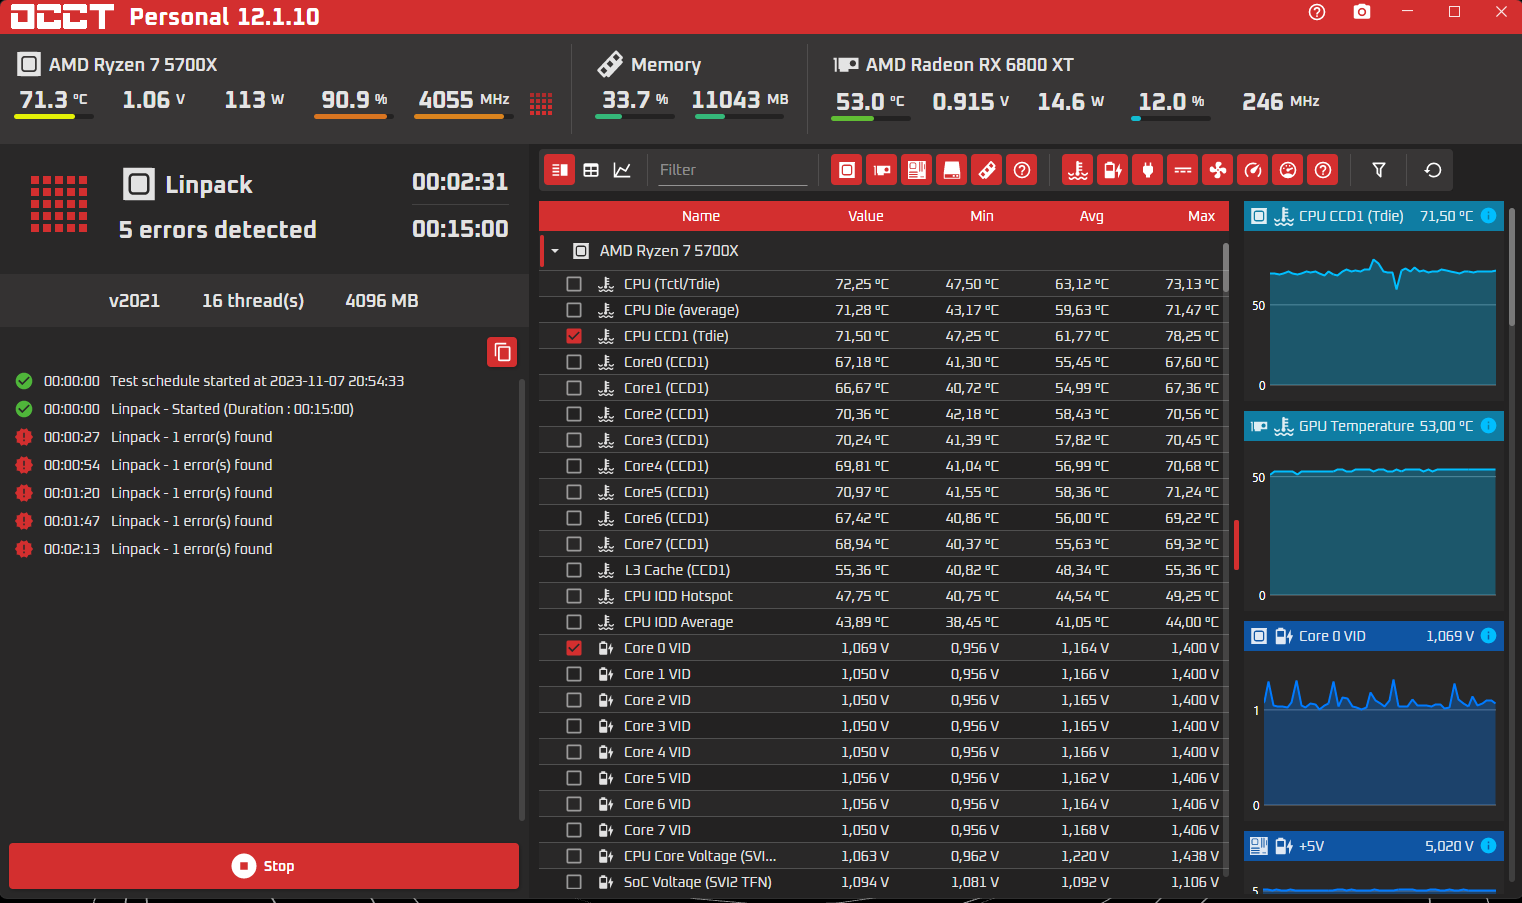Collapse the AMD Ryzen 7 5700X sensor group
Image resolution: width=1522 pixels, height=903 pixels.
pyautogui.click(x=555, y=251)
